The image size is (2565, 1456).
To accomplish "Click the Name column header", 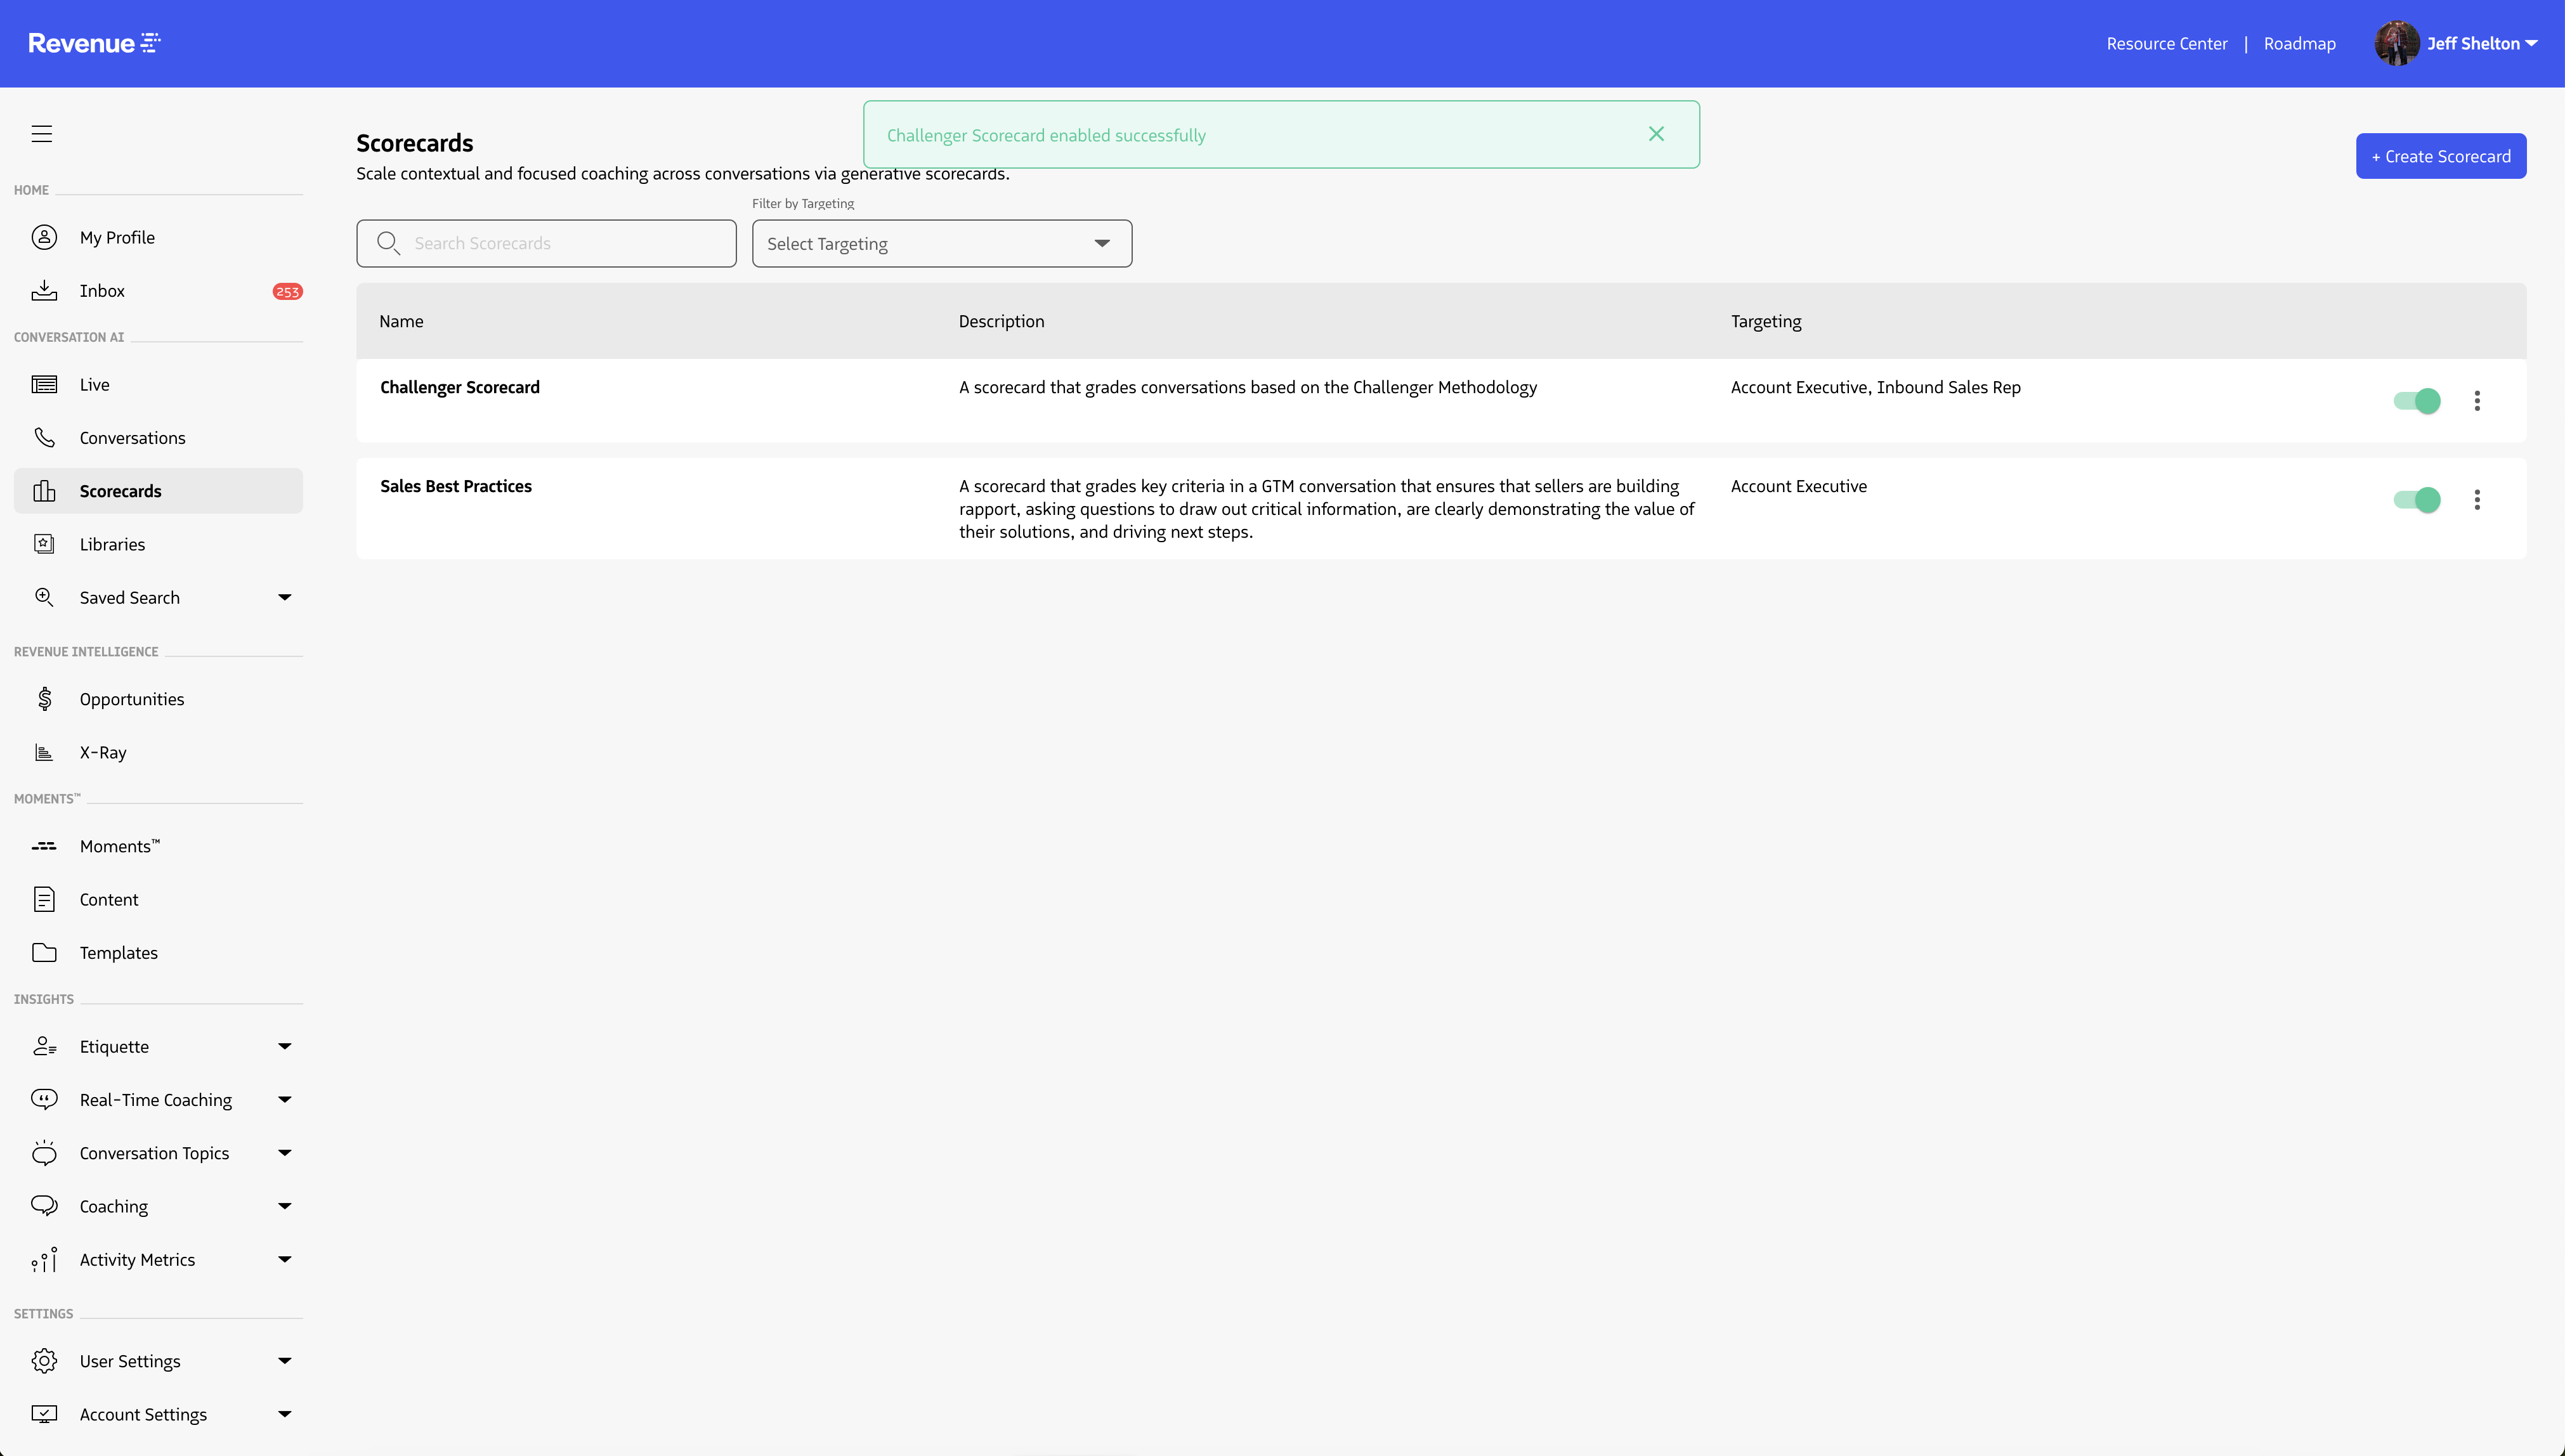I will (x=401, y=321).
